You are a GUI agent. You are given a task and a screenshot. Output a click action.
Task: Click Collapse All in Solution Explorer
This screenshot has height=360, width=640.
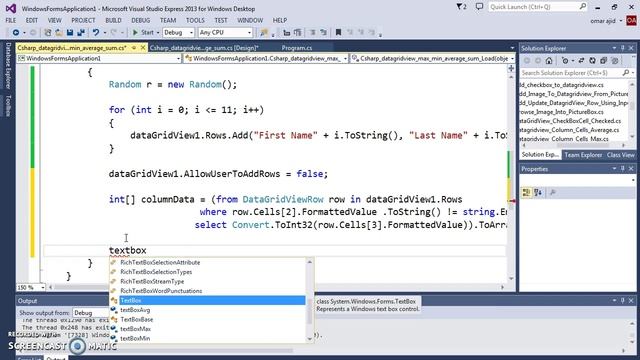point(603,61)
